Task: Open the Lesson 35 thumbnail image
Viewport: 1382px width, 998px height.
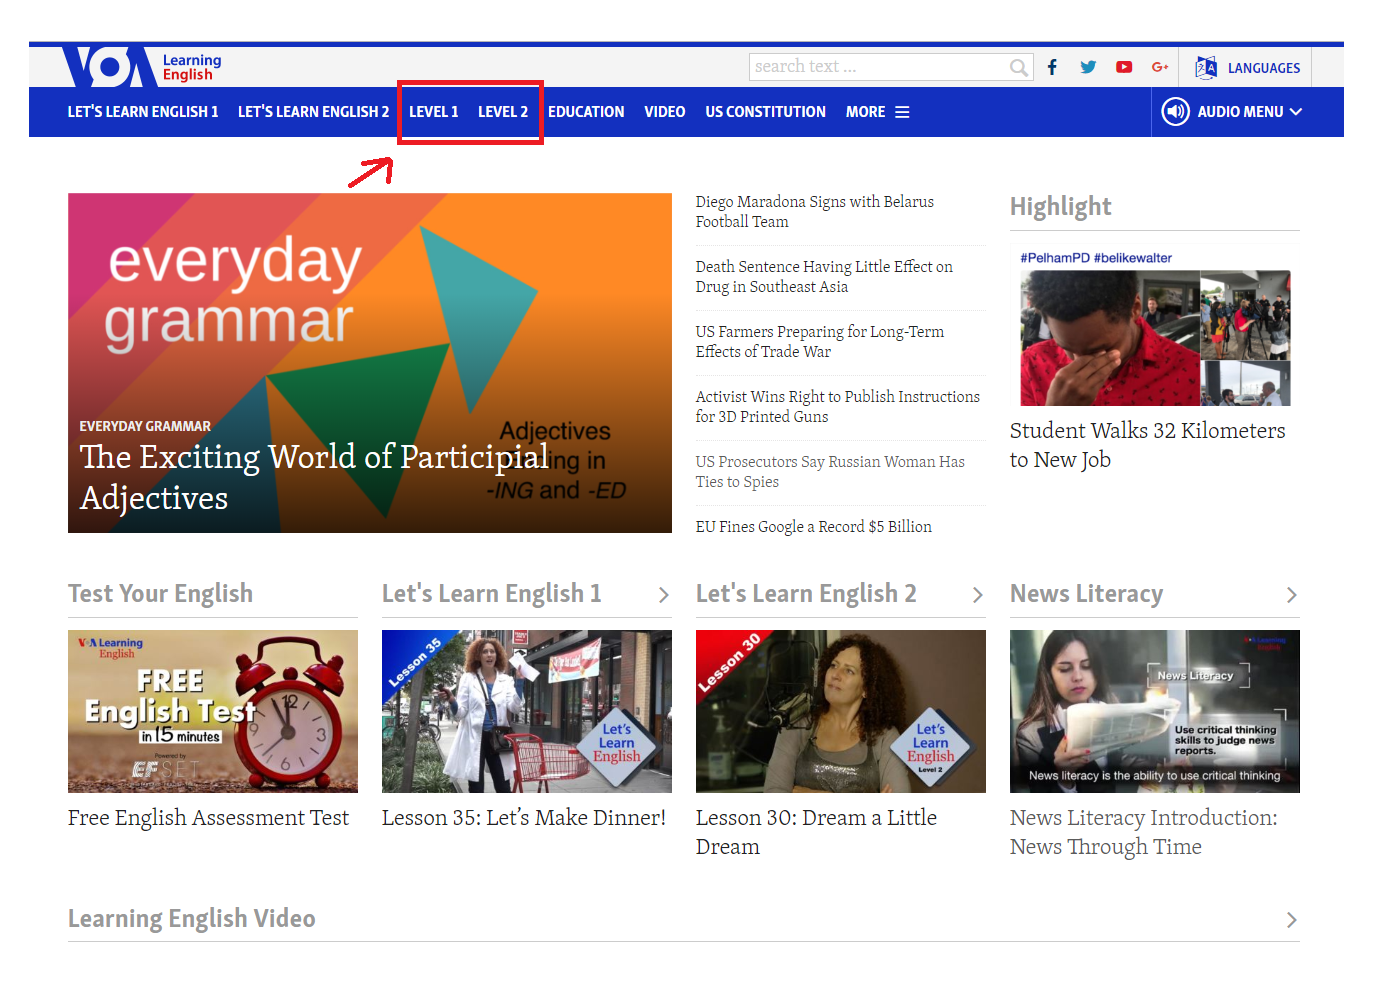Action: [527, 711]
